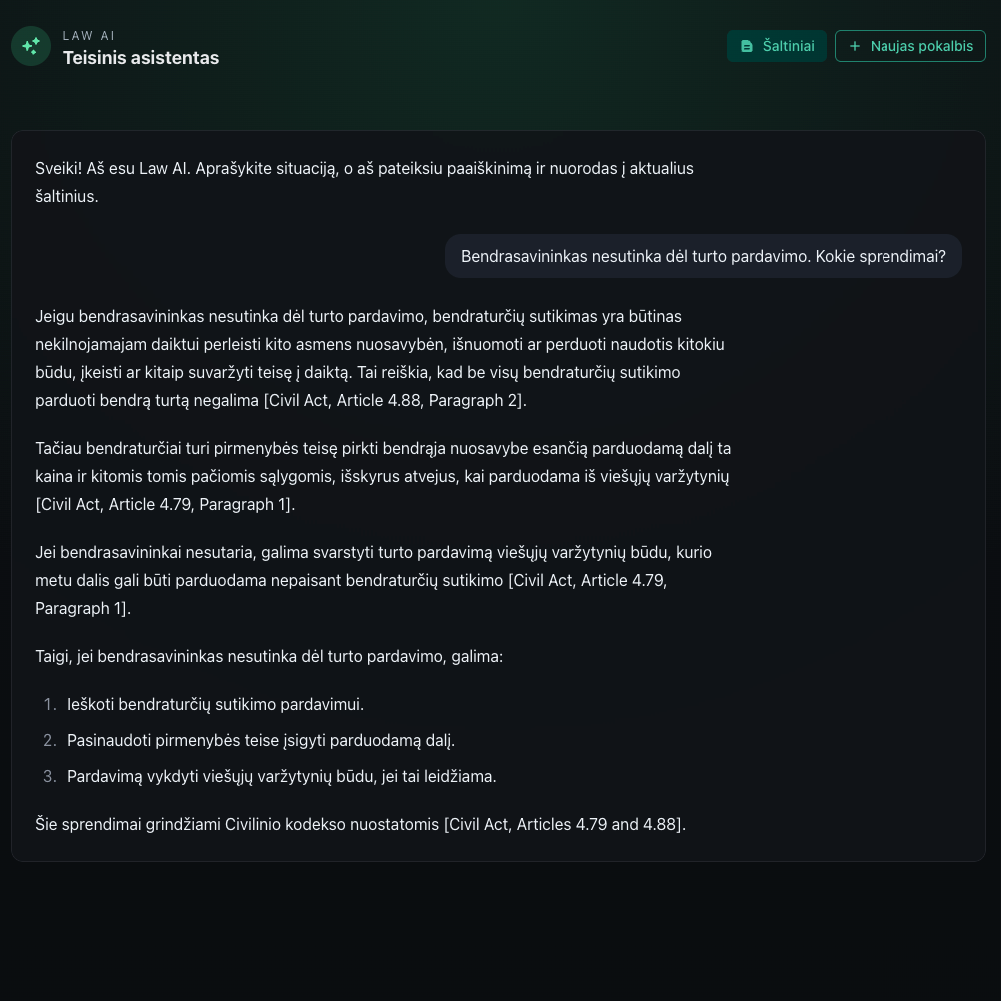Image resolution: width=1001 pixels, height=1001 pixels.
Task: Select the document icon on Šaltiniai button
Action: (x=747, y=46)
